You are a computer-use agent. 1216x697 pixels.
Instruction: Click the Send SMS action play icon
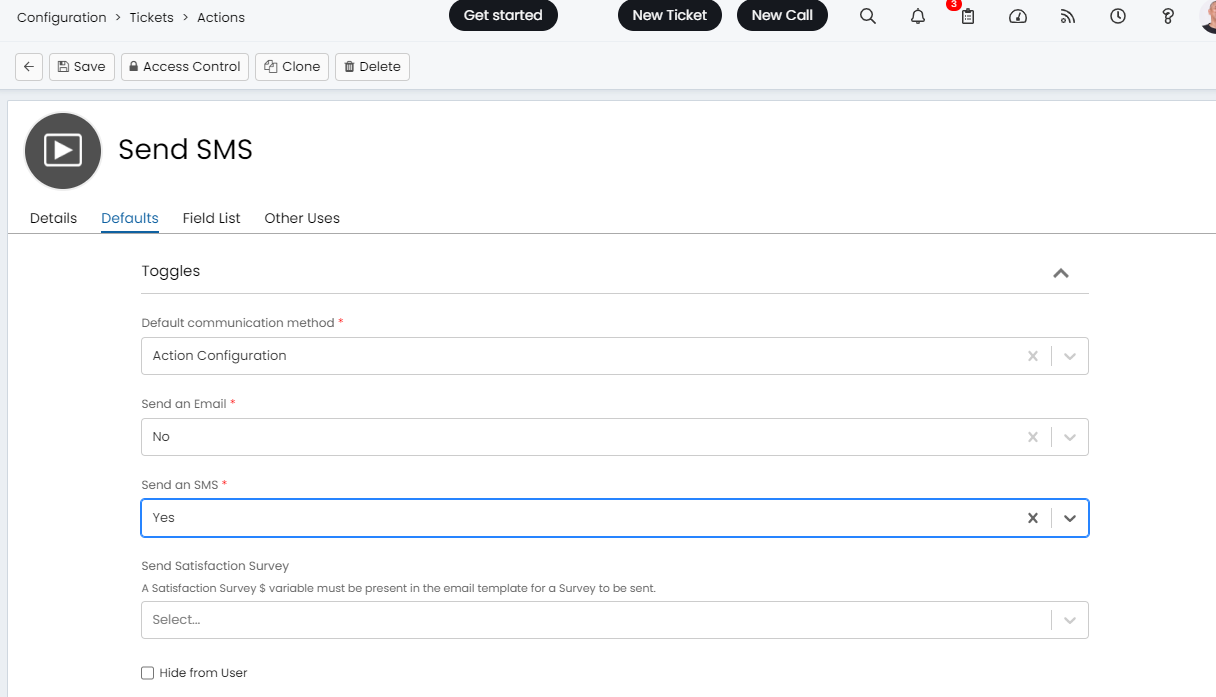[x=63, y=151]
